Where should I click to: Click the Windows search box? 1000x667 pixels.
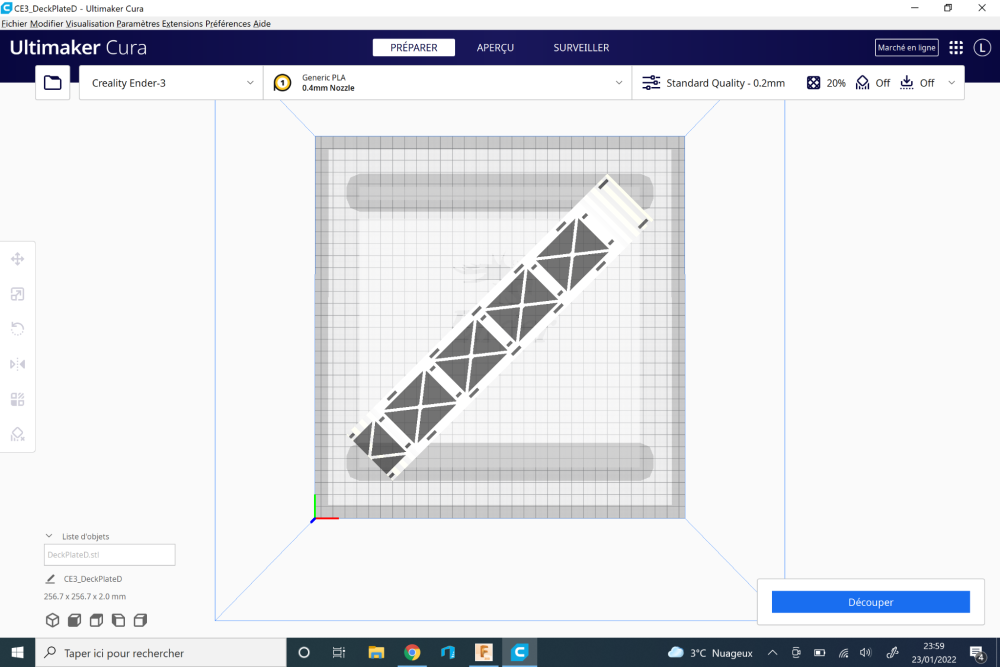point(161,652)
